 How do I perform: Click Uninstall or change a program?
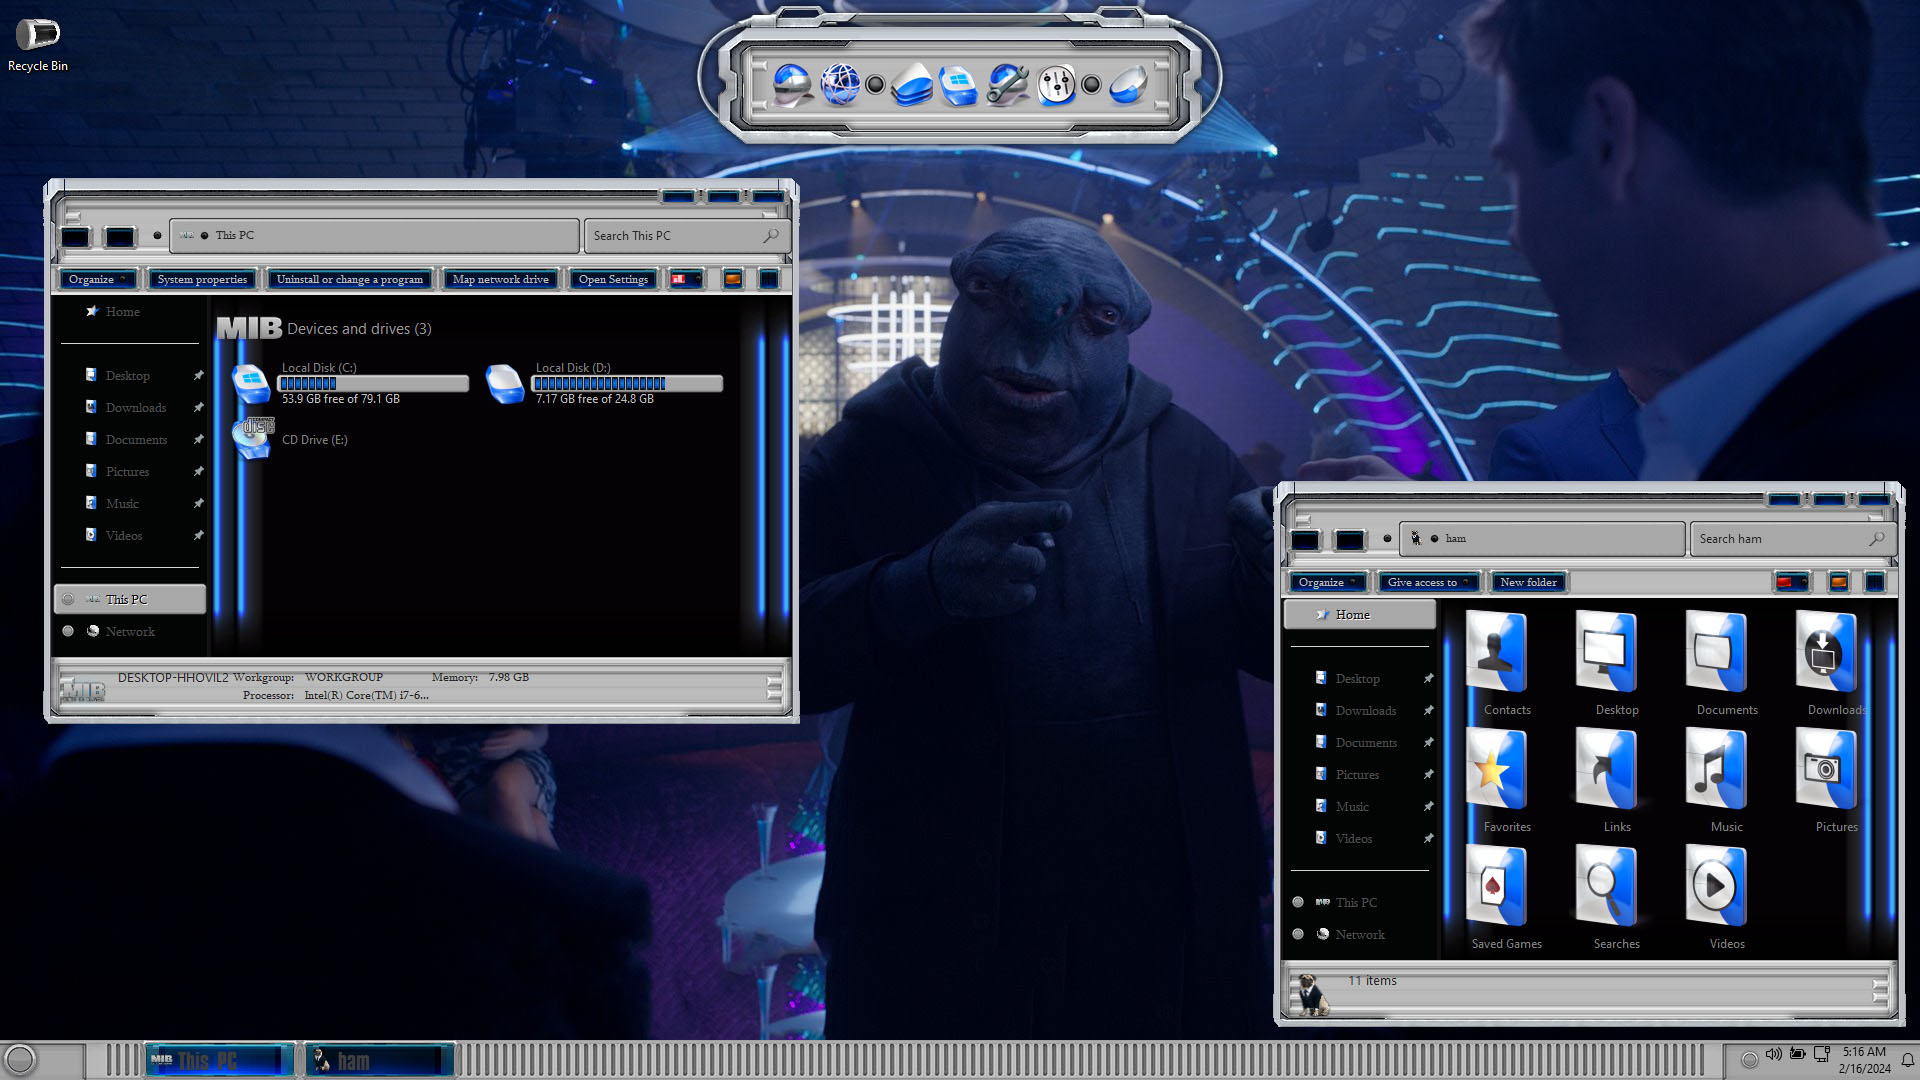(349, 279)
